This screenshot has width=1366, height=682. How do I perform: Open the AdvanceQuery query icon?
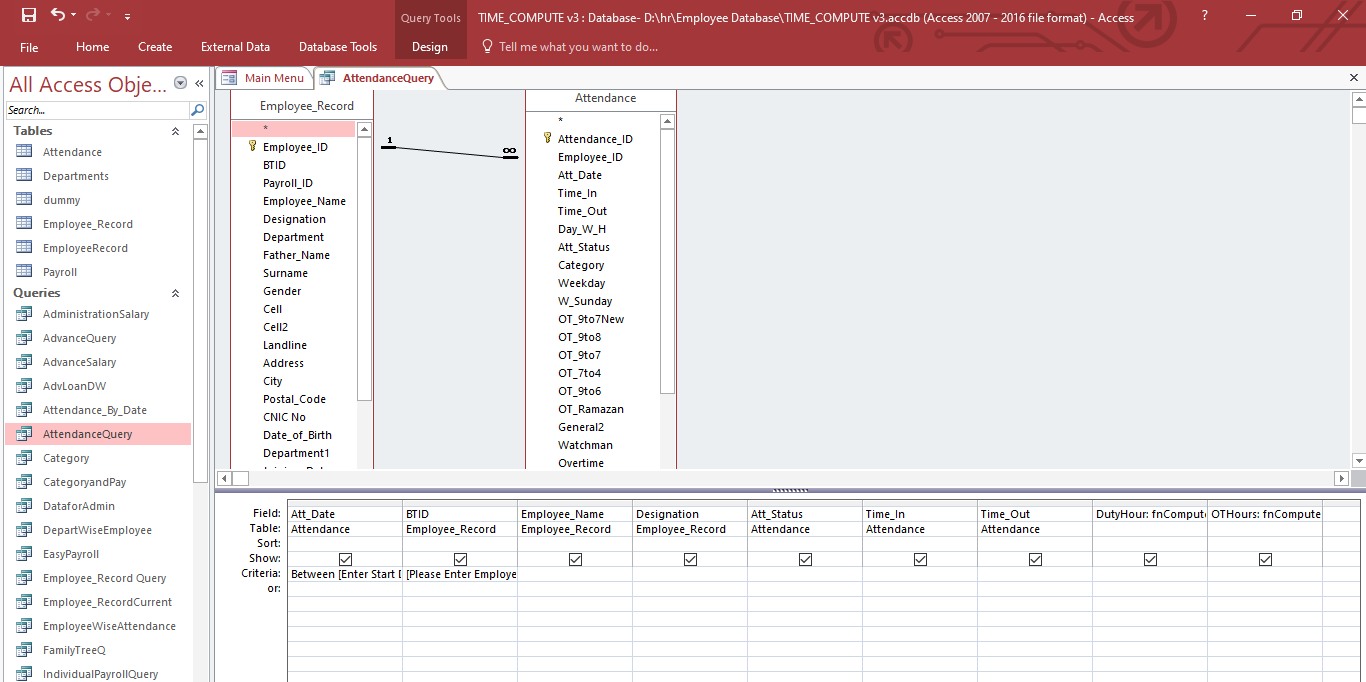point(25,338)
